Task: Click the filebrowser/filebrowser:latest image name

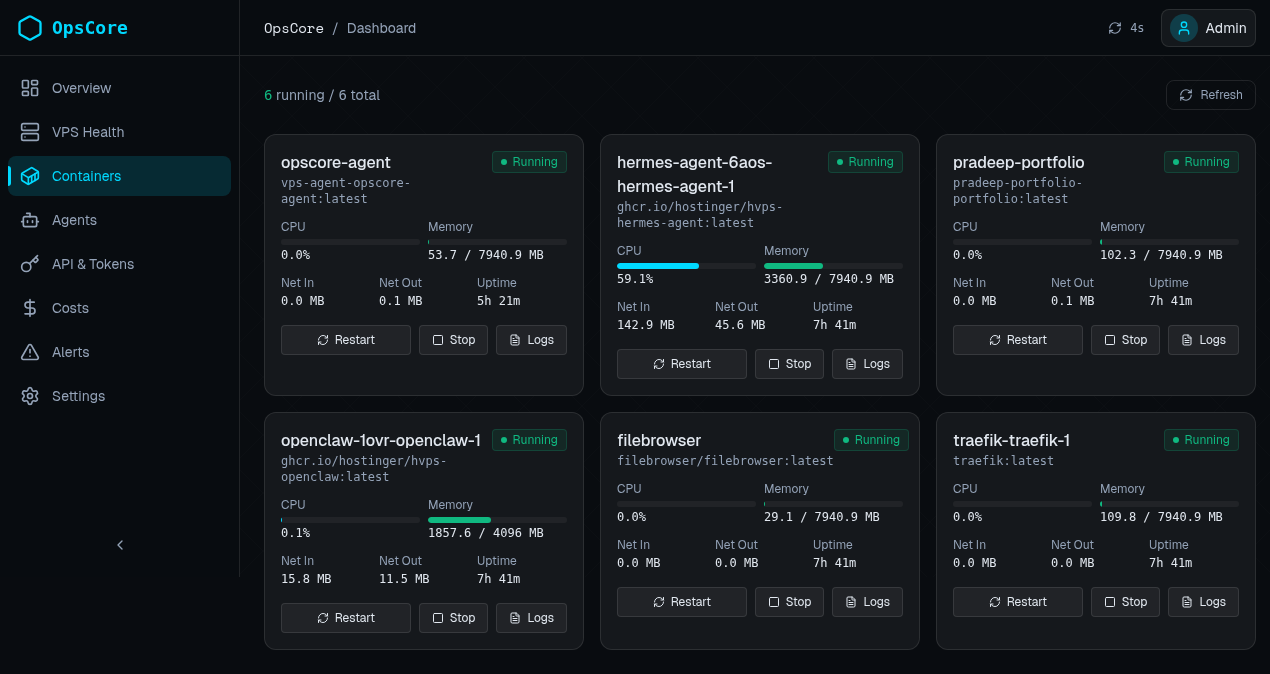Action: [x=725, y=461]
